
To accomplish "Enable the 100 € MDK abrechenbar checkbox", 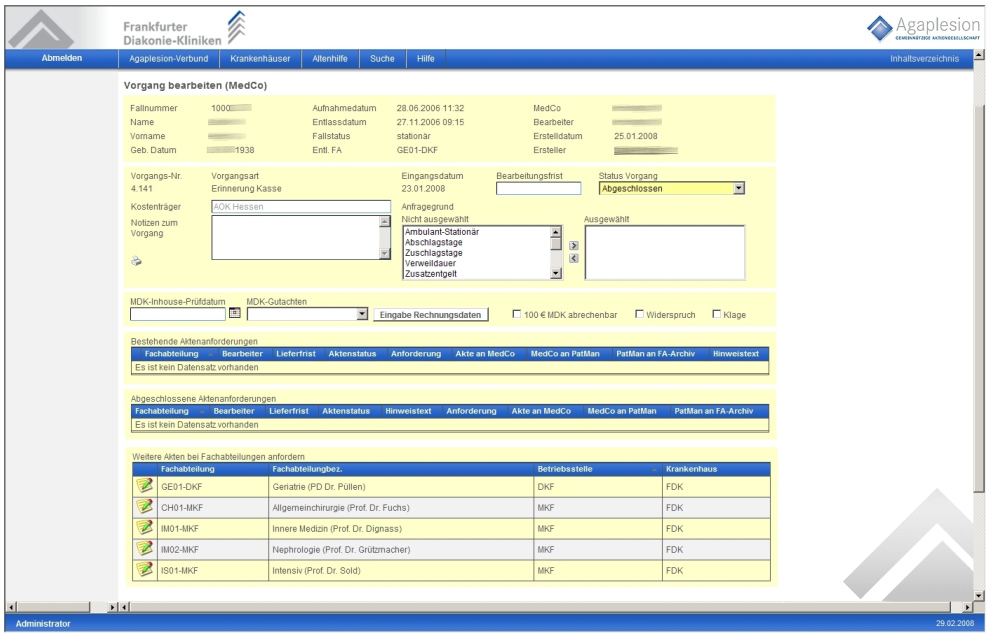I will tap(516, 314).
